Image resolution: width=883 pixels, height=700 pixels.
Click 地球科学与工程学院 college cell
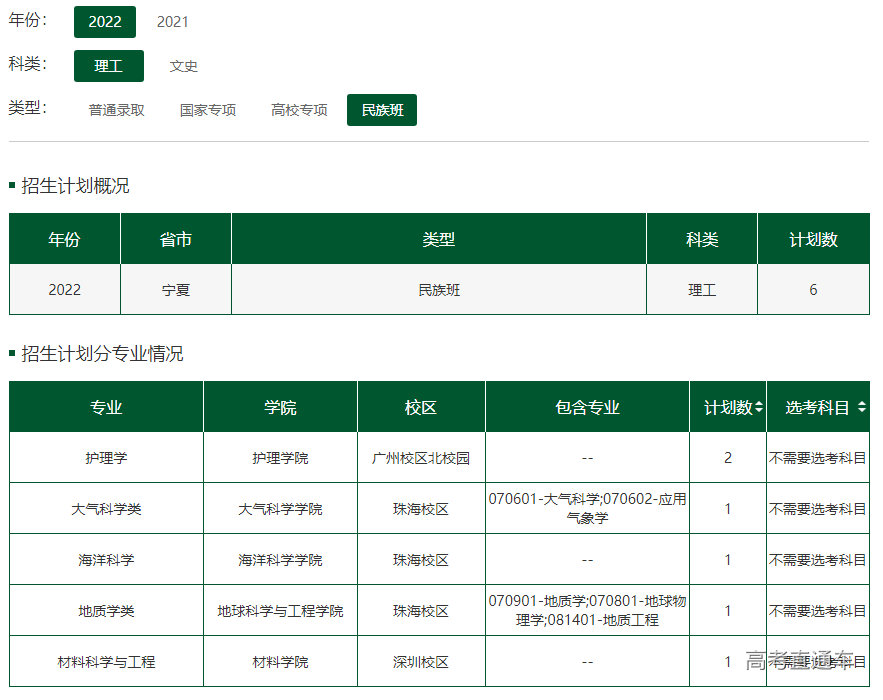pos(280,611)
